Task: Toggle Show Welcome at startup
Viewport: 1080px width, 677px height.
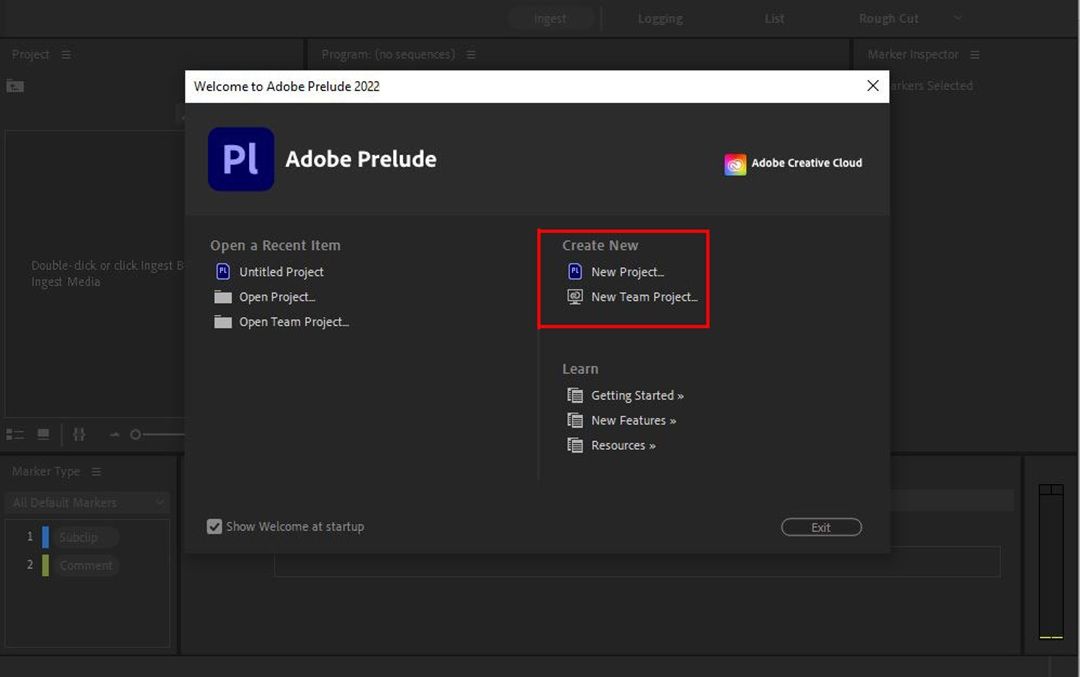Action: [x=214, y=526]
